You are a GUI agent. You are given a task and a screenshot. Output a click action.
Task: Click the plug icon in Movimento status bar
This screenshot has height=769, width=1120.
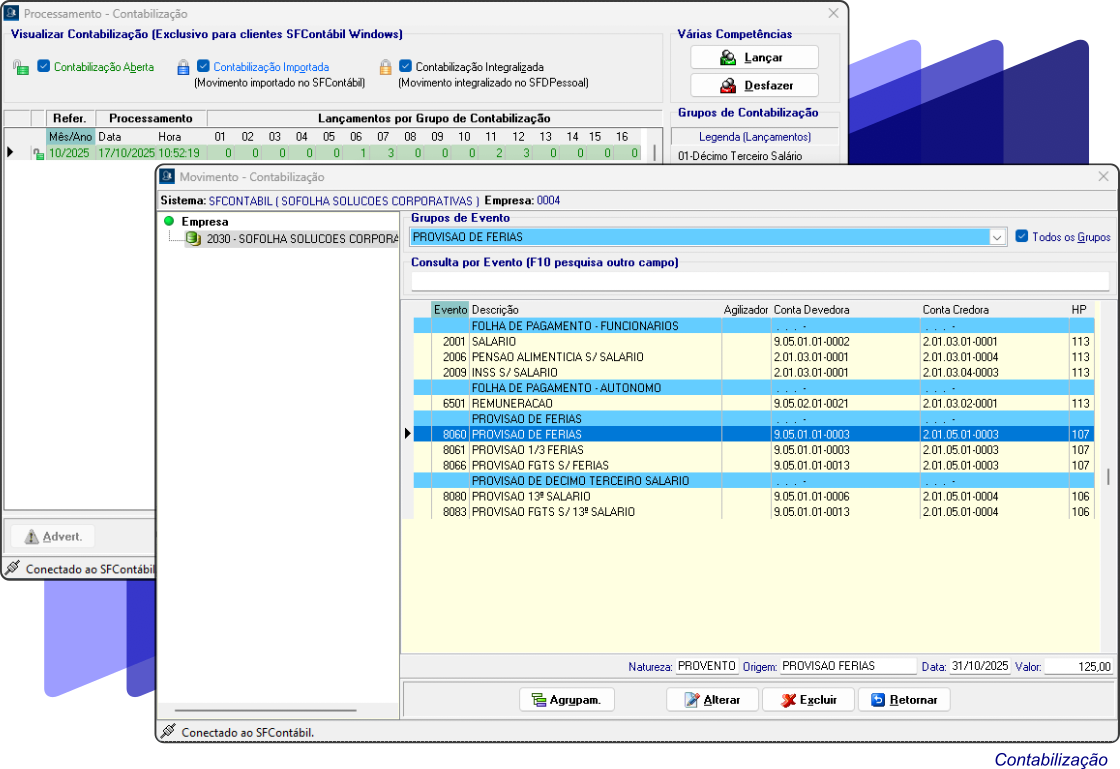pyautogui.click(x=168, y=732)
